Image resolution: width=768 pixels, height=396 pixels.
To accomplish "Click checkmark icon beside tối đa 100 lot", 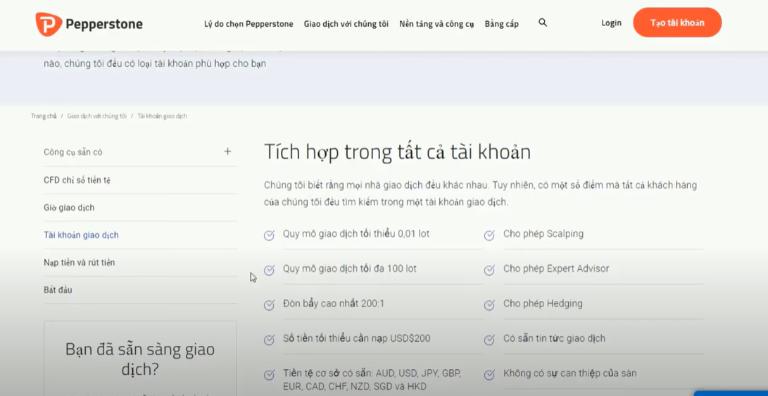I will (x=269, y=271).
